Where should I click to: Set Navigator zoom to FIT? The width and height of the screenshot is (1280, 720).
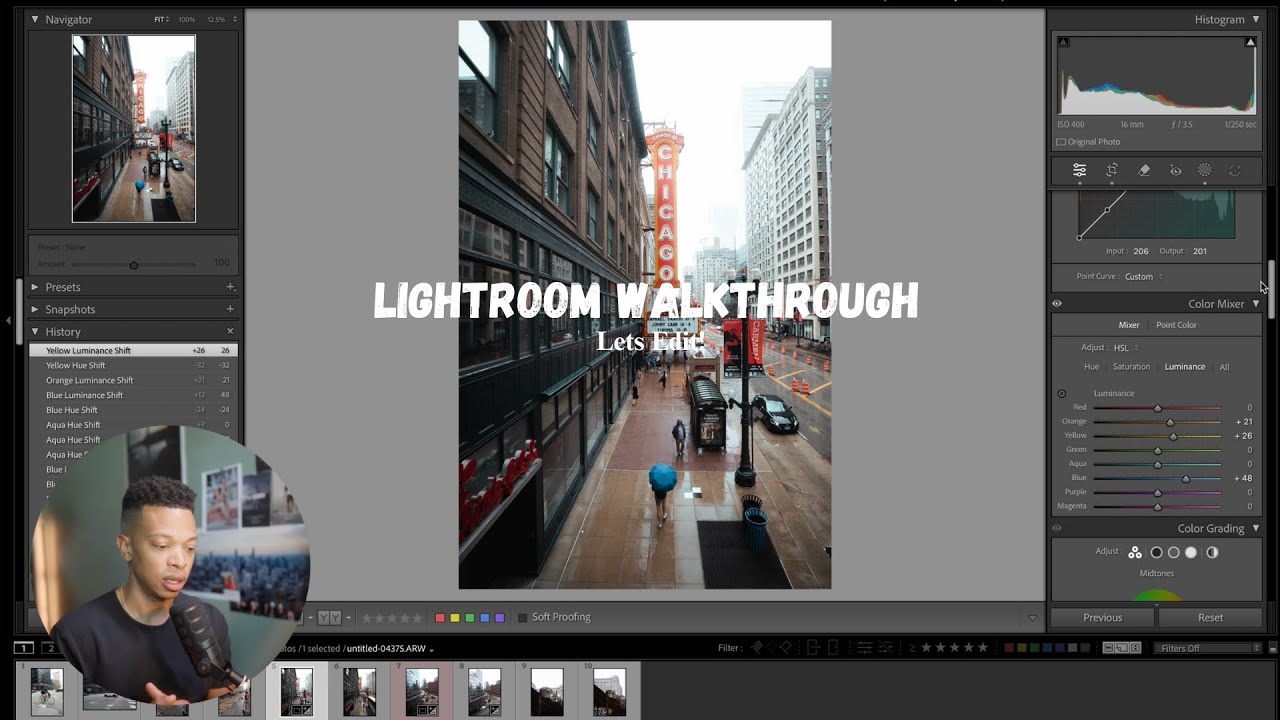click(x=160, y=19)
